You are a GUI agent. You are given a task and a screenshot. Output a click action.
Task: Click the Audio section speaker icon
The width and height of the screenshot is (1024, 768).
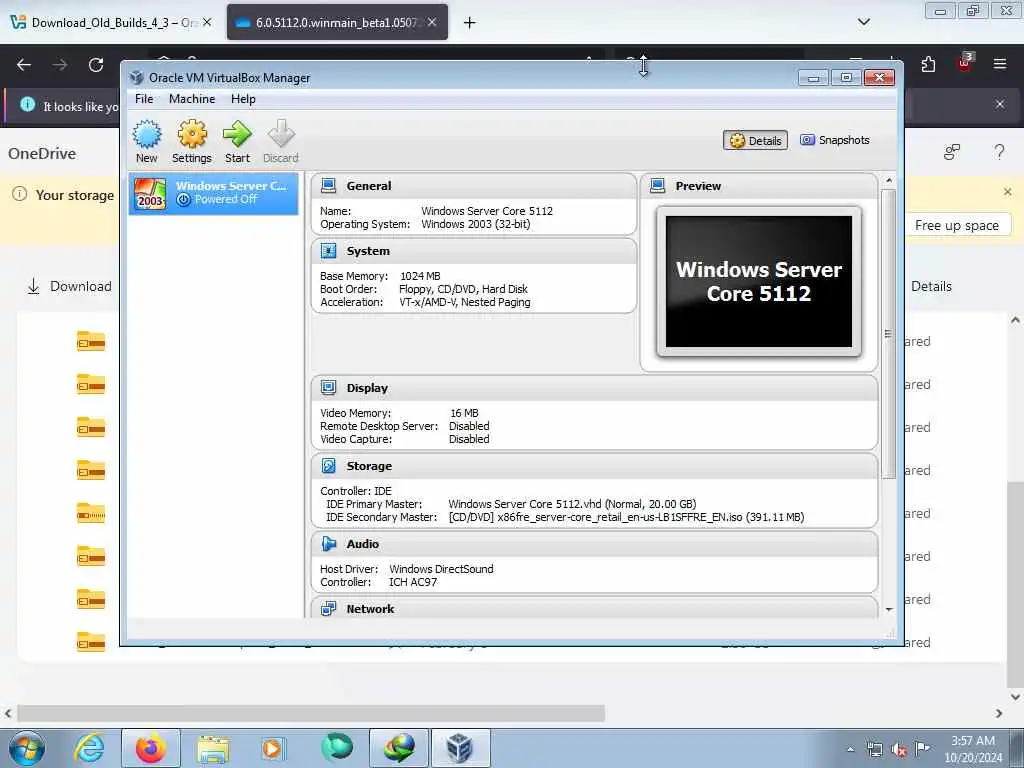pos(328,544)
